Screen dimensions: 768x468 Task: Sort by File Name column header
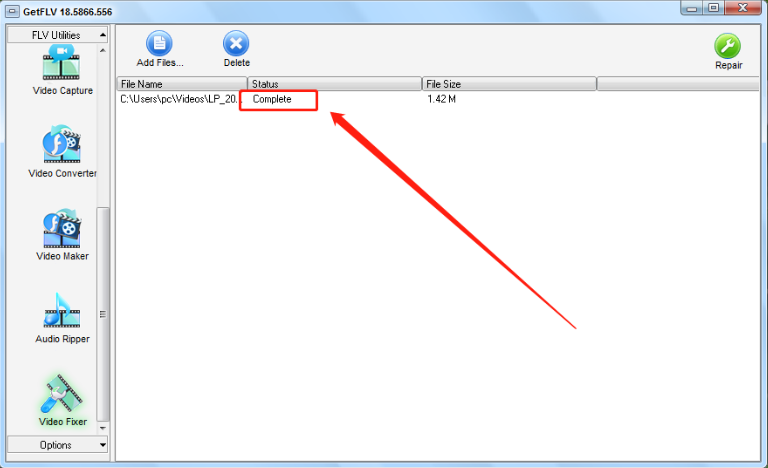182,84
